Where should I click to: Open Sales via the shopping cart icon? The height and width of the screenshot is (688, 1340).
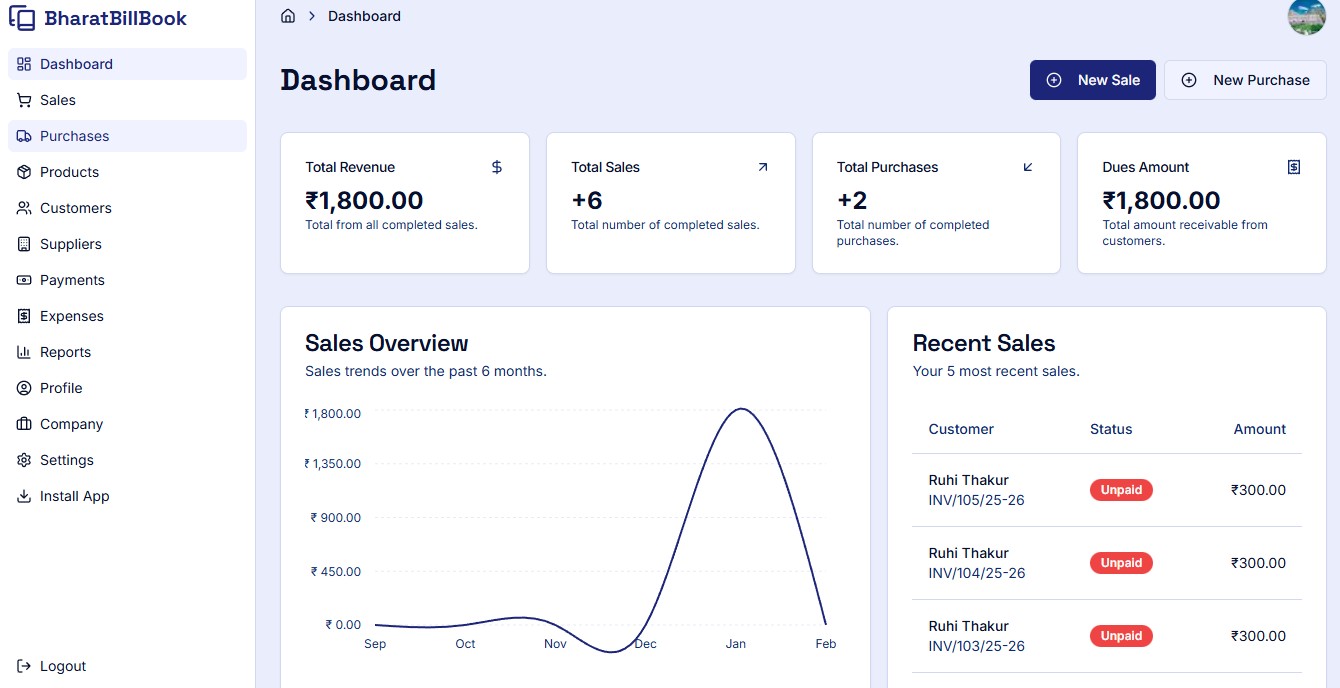pos(23,100)
